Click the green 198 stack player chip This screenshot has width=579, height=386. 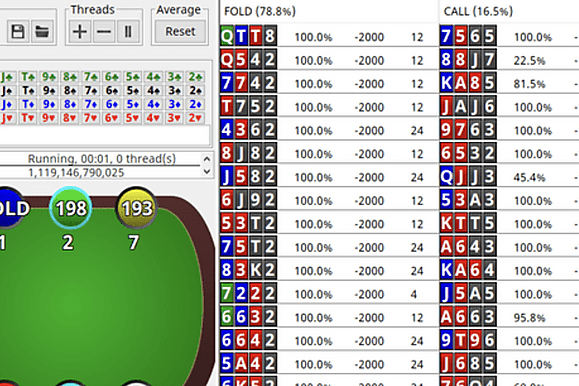[71, 208]
